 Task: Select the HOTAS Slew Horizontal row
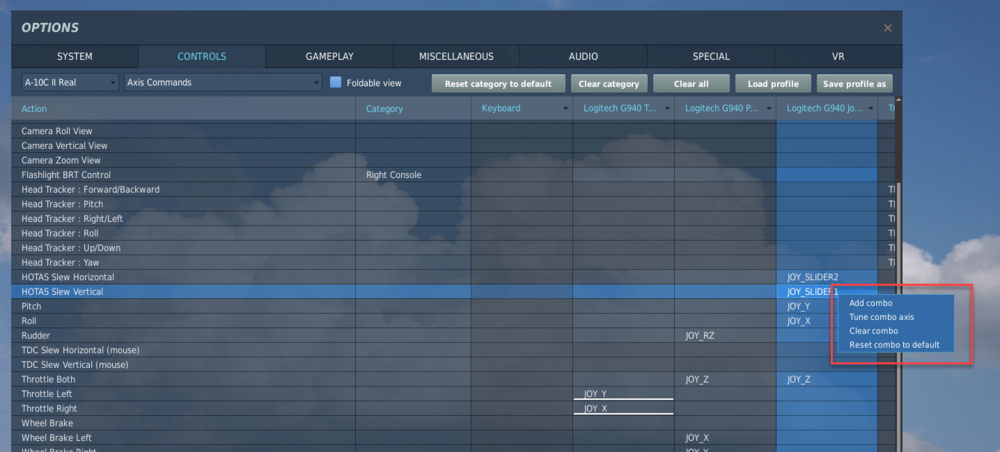coord(453,277)
